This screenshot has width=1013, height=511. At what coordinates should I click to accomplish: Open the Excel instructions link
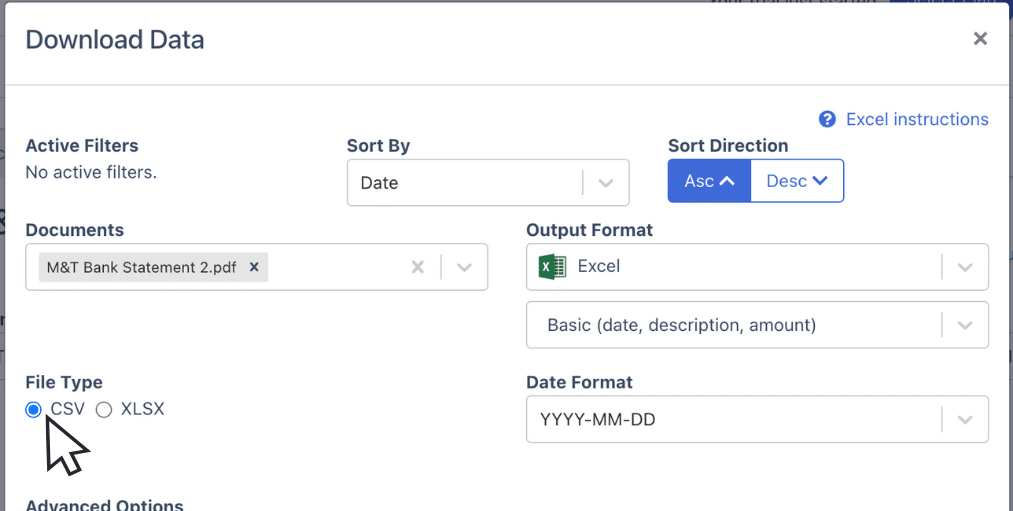pos(917,120)
